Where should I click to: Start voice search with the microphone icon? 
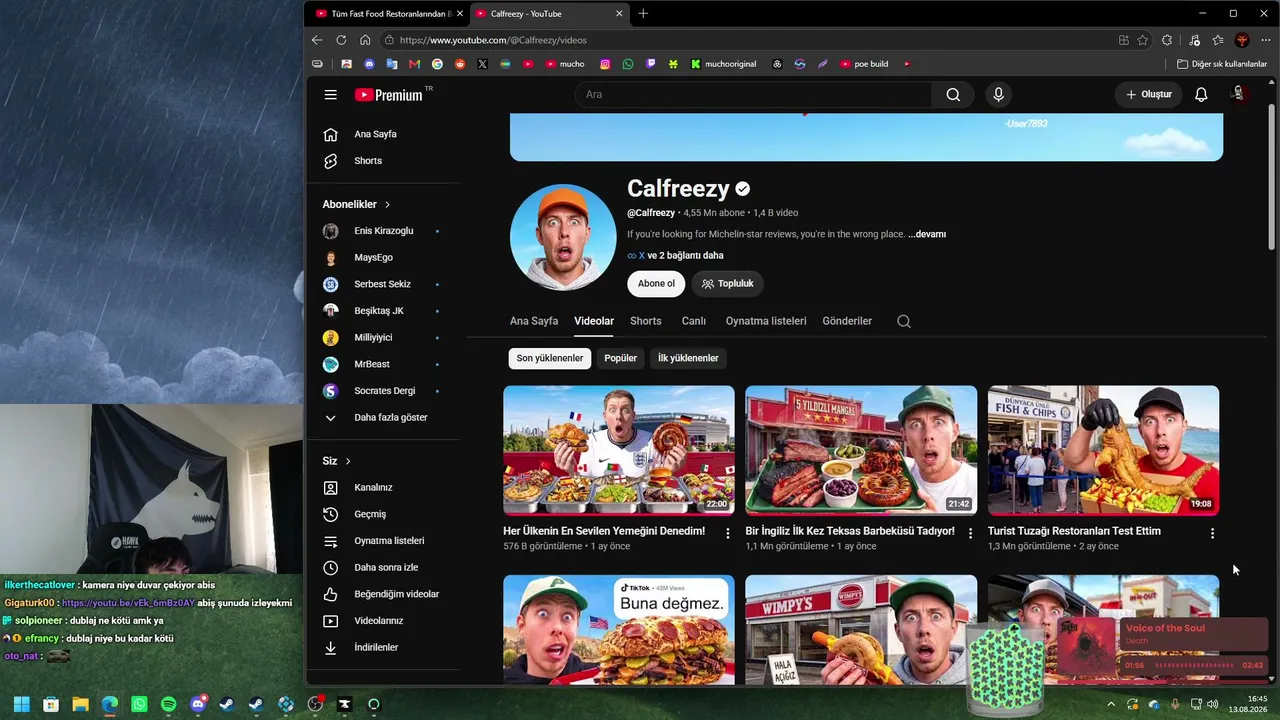click(998, 95)
